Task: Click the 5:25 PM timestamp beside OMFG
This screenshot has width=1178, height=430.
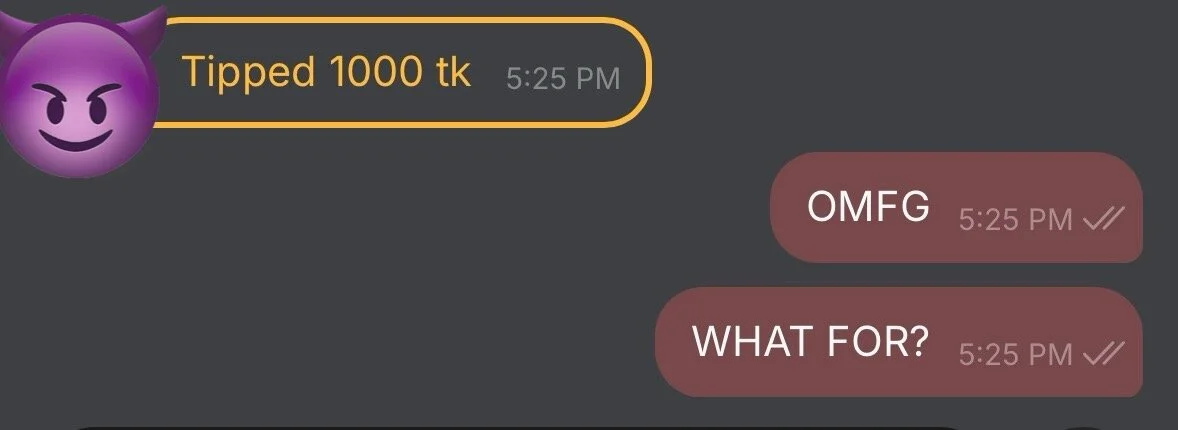Action: [x=1015, y=220]
